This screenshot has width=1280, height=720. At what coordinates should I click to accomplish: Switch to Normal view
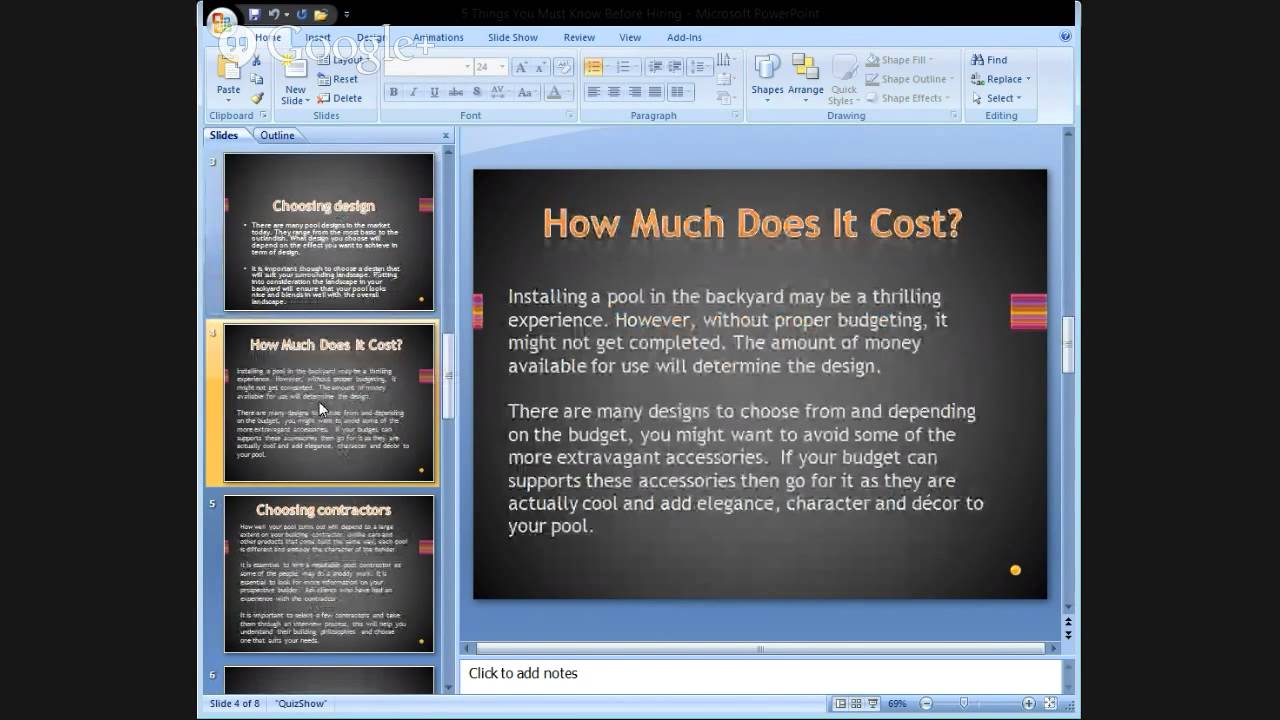[x=840, y=704]
